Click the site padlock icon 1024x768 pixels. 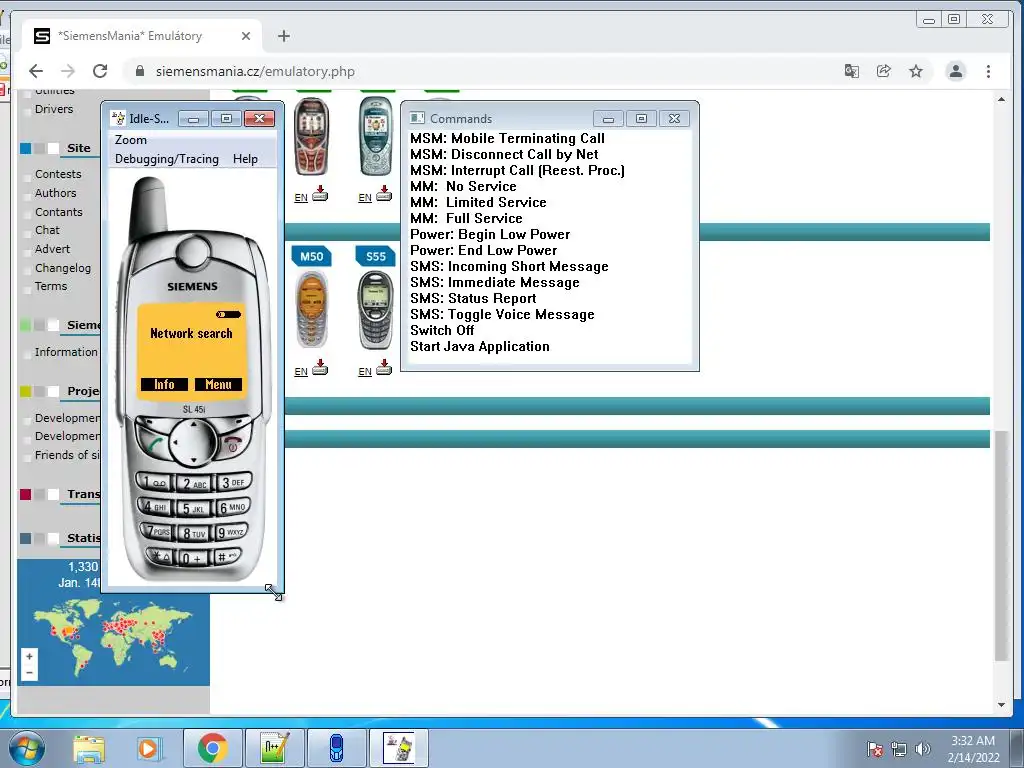(139, 71)
